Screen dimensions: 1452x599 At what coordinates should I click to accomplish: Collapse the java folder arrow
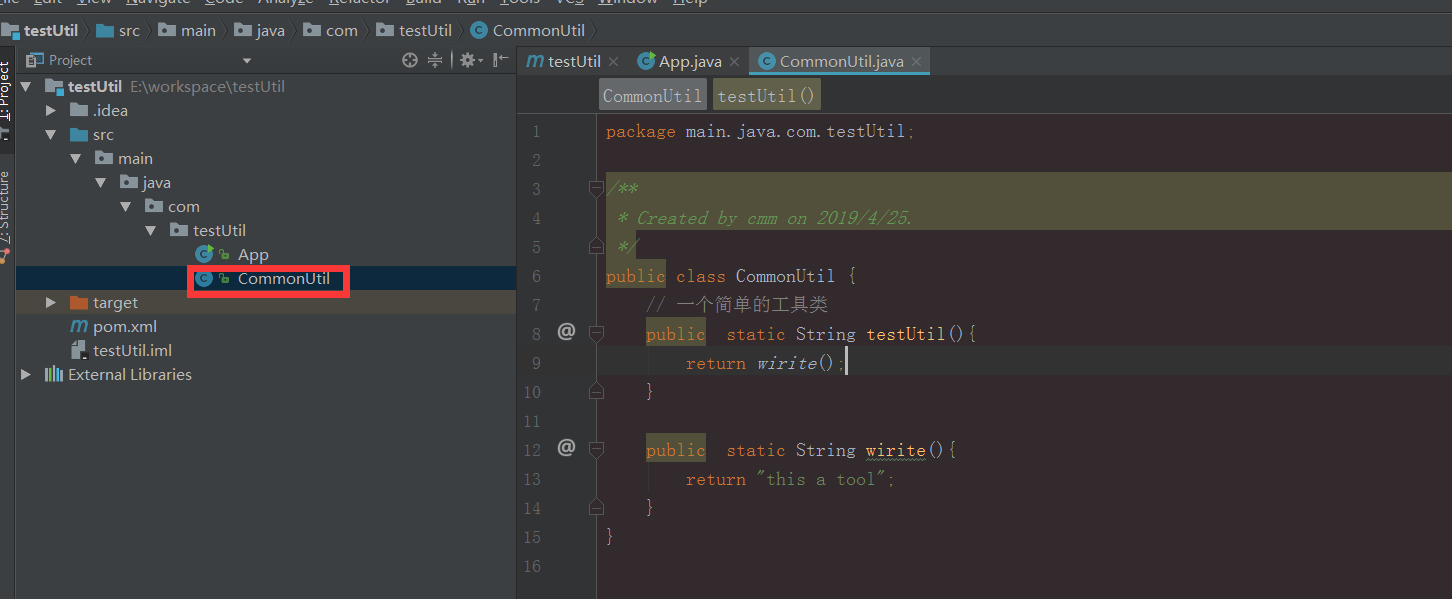click(x=100, y=182)
